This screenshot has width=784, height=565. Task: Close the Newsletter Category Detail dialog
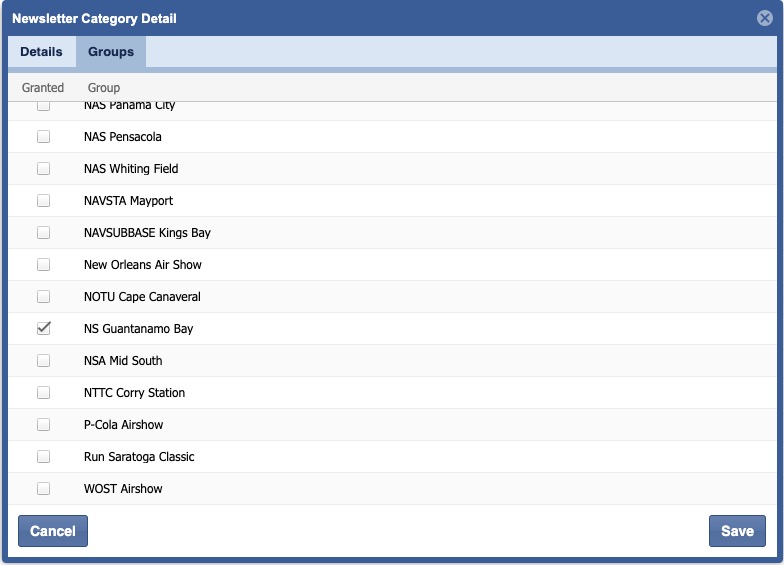[765, 18]
